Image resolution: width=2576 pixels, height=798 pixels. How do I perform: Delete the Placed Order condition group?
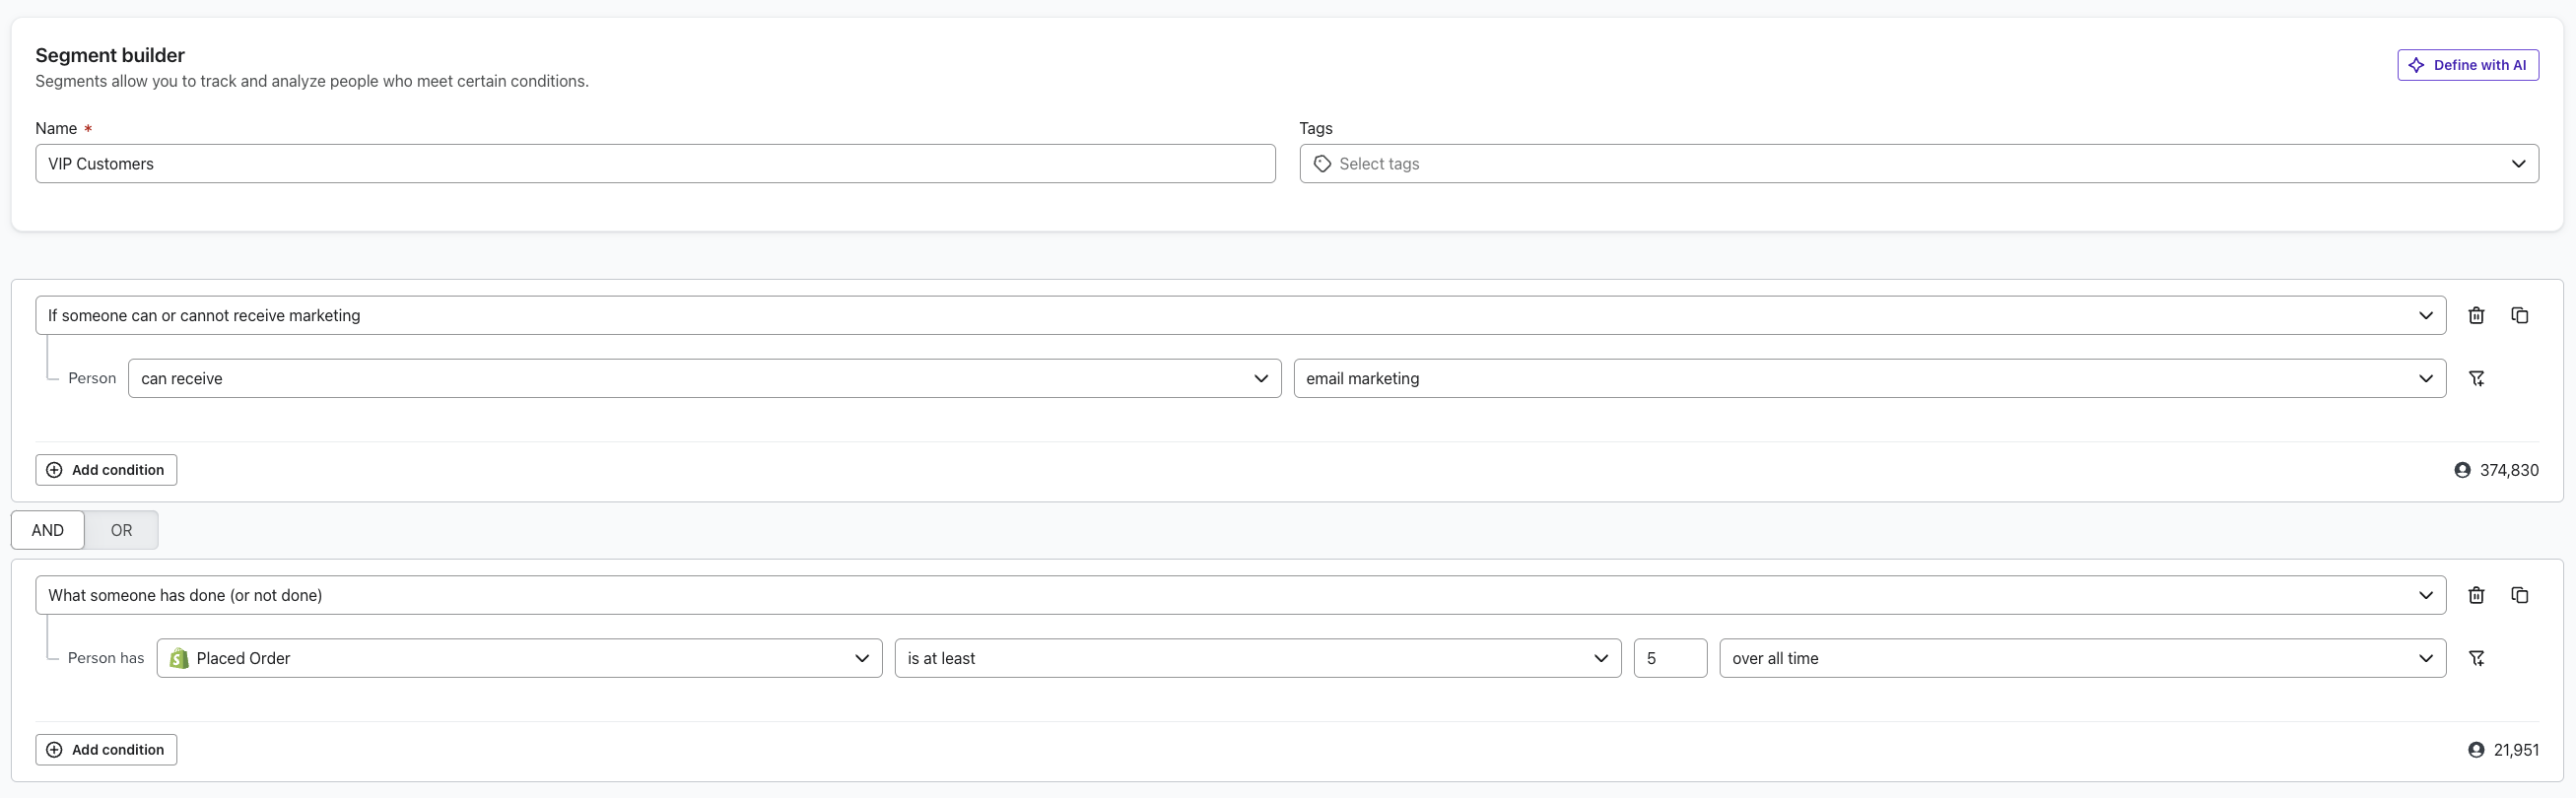coord(2476,595)
